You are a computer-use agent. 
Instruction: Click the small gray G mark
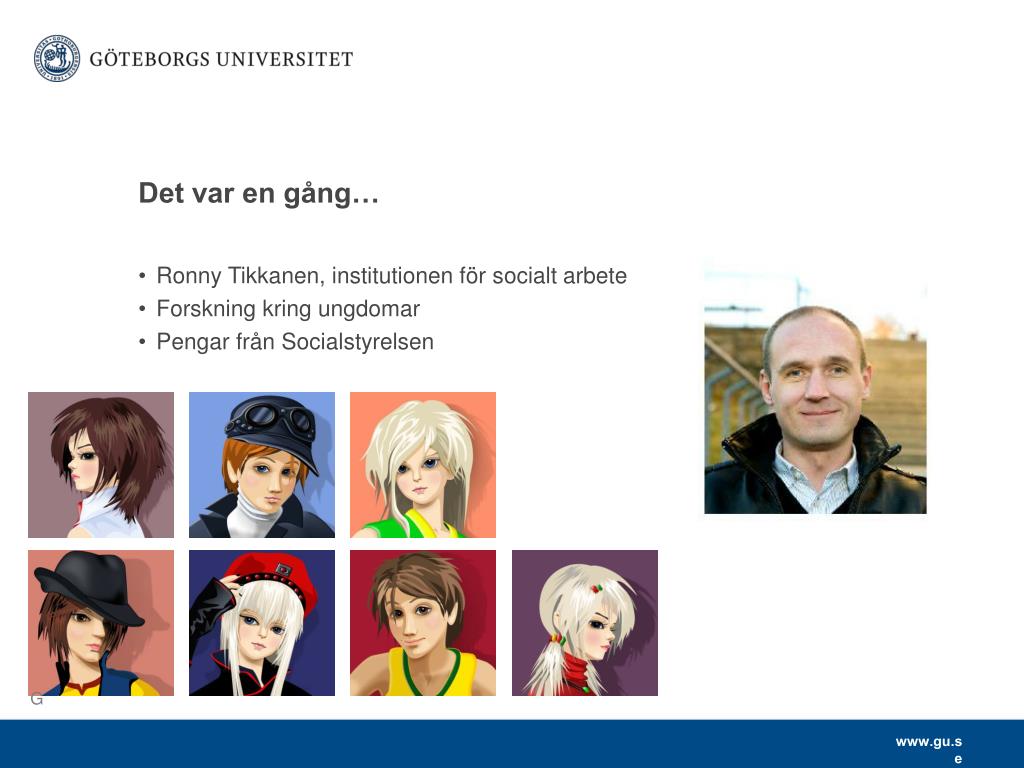coord(37,699)
